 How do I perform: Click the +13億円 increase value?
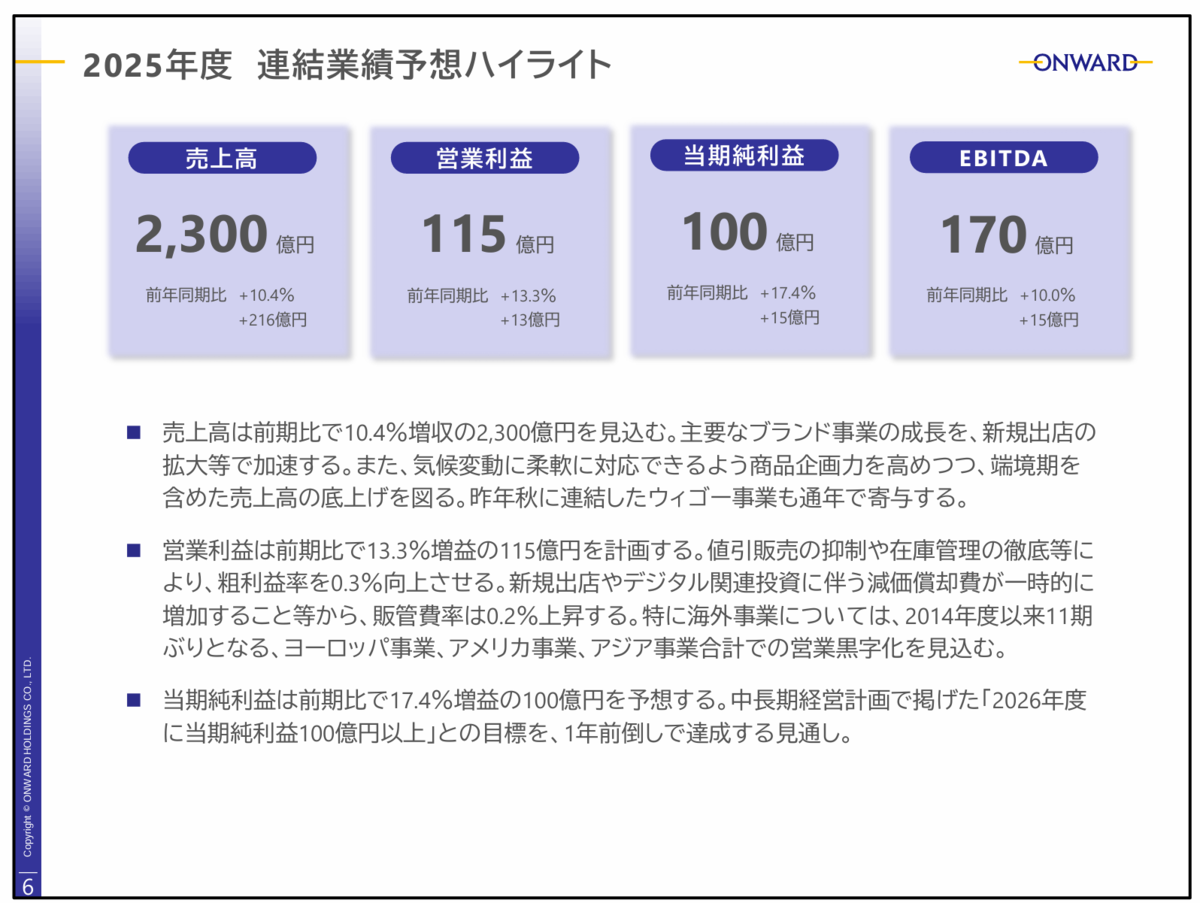click(x=530, y=320)
